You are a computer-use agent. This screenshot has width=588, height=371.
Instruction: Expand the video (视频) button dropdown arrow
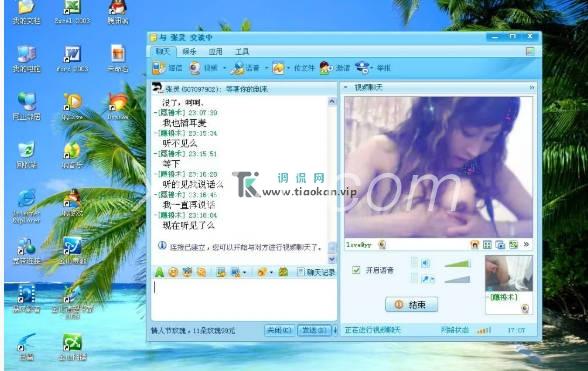[225, 68]
